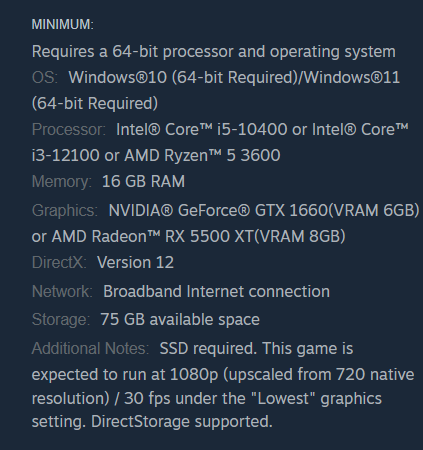Image resolution: width=423 pixels, height=450 pixels.
Task: Click the Processor label
Action: 69,129
